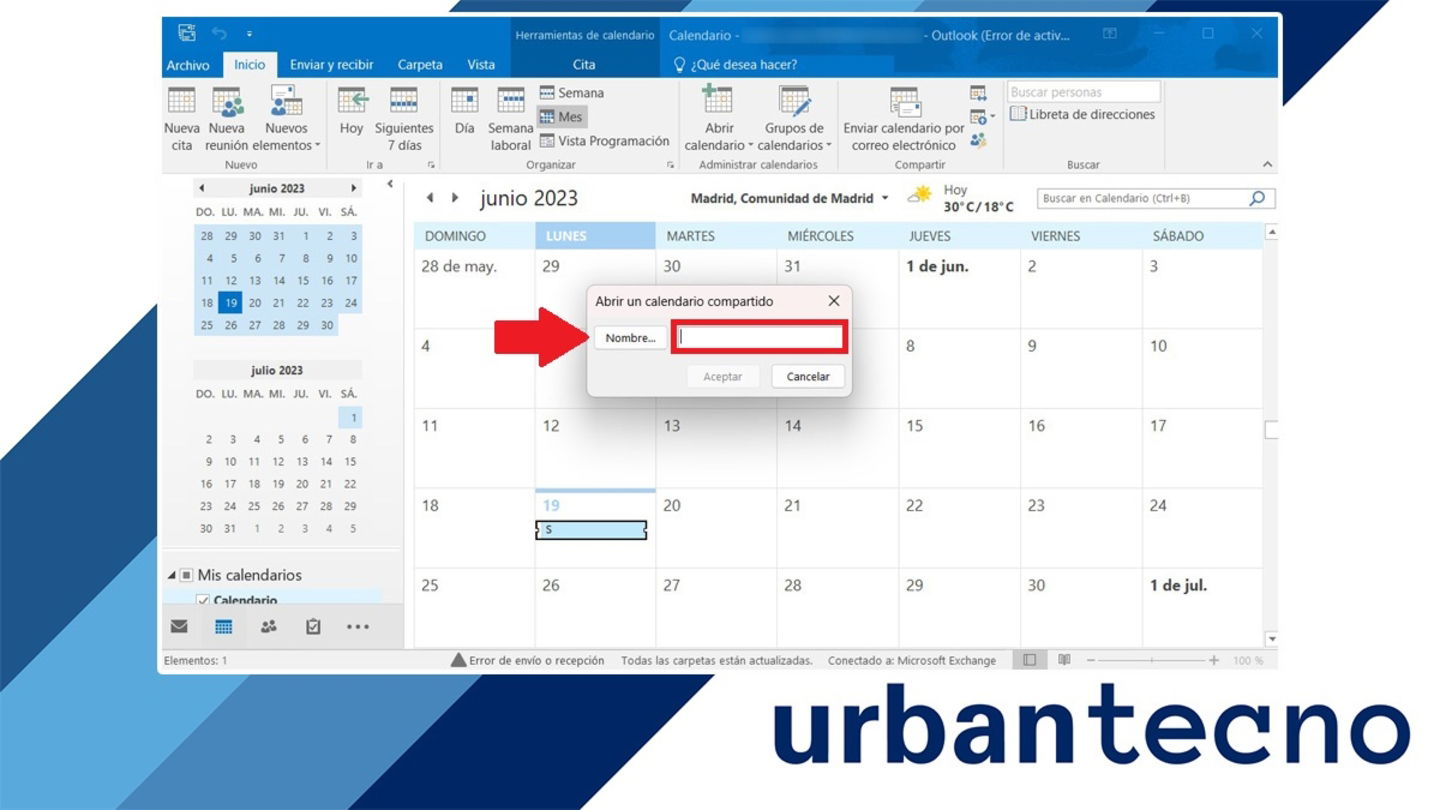Toggle the Calendario checkbox
The height and width of the screenshot is (810, 1440).
pos(203,601)
